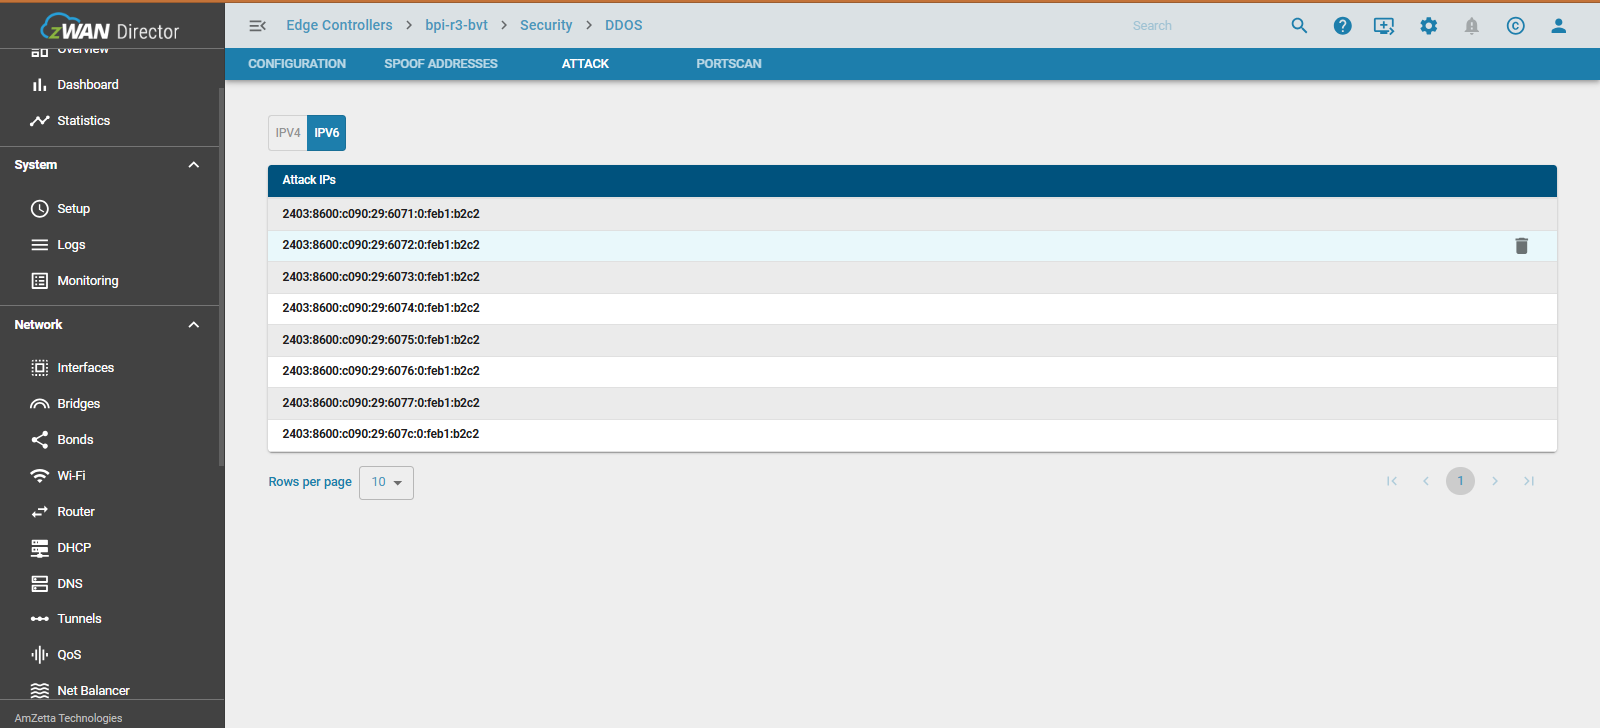Image resolution: width=1600 pixels, height=728 pixels.
Task: Go to Edge Controllers breadcrumb link
Action: 339,25
